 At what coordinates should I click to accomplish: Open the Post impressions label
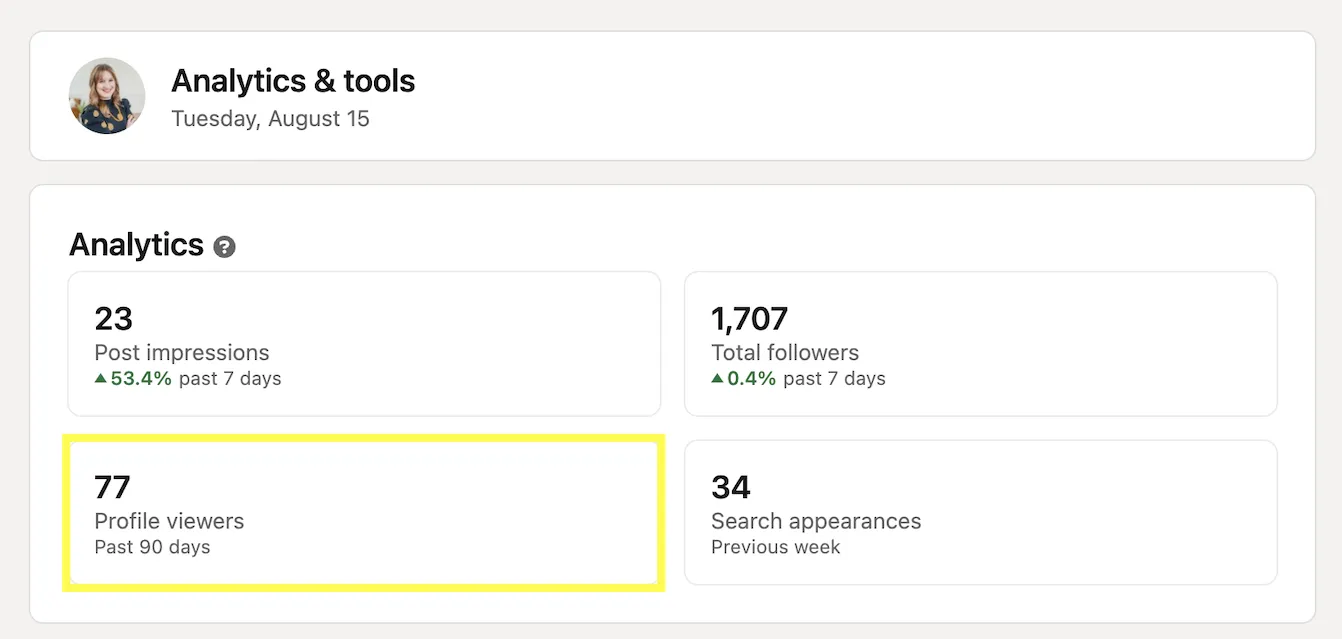pos(182,353)
